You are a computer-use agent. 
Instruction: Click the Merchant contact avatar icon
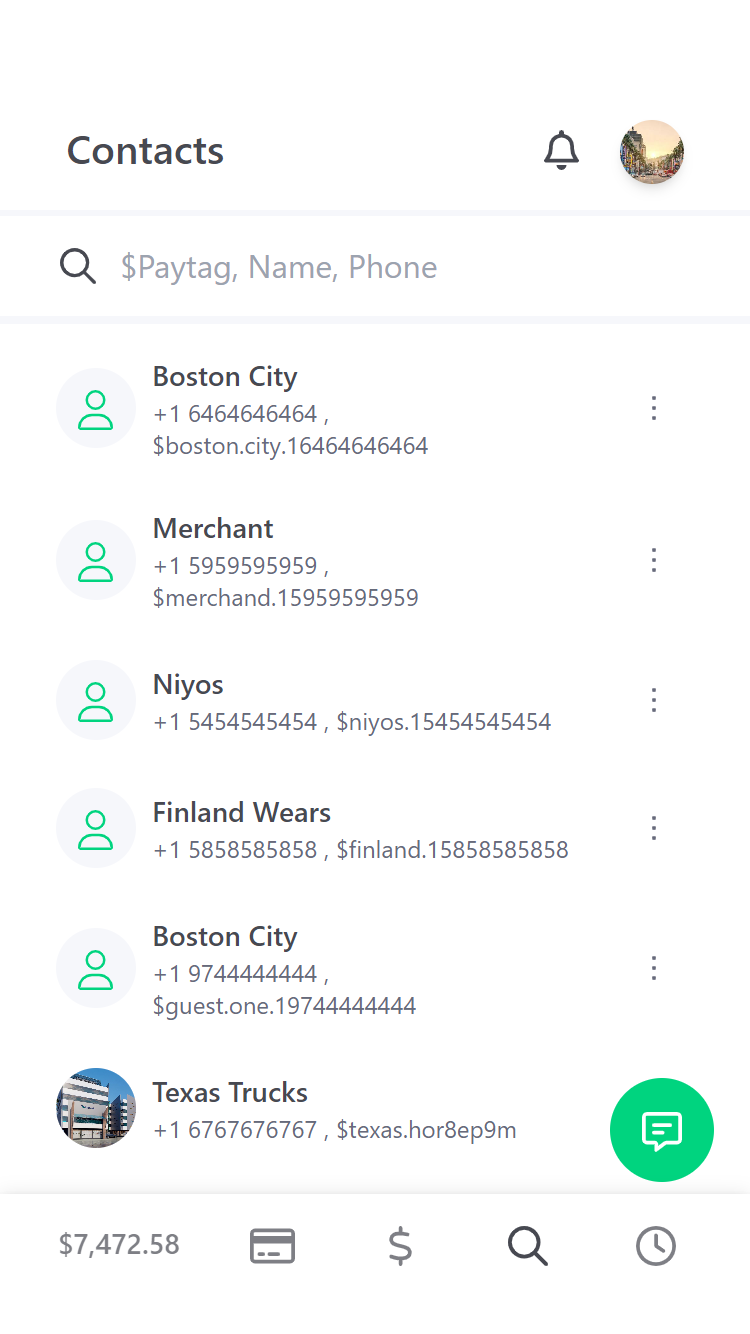point(96,560)
